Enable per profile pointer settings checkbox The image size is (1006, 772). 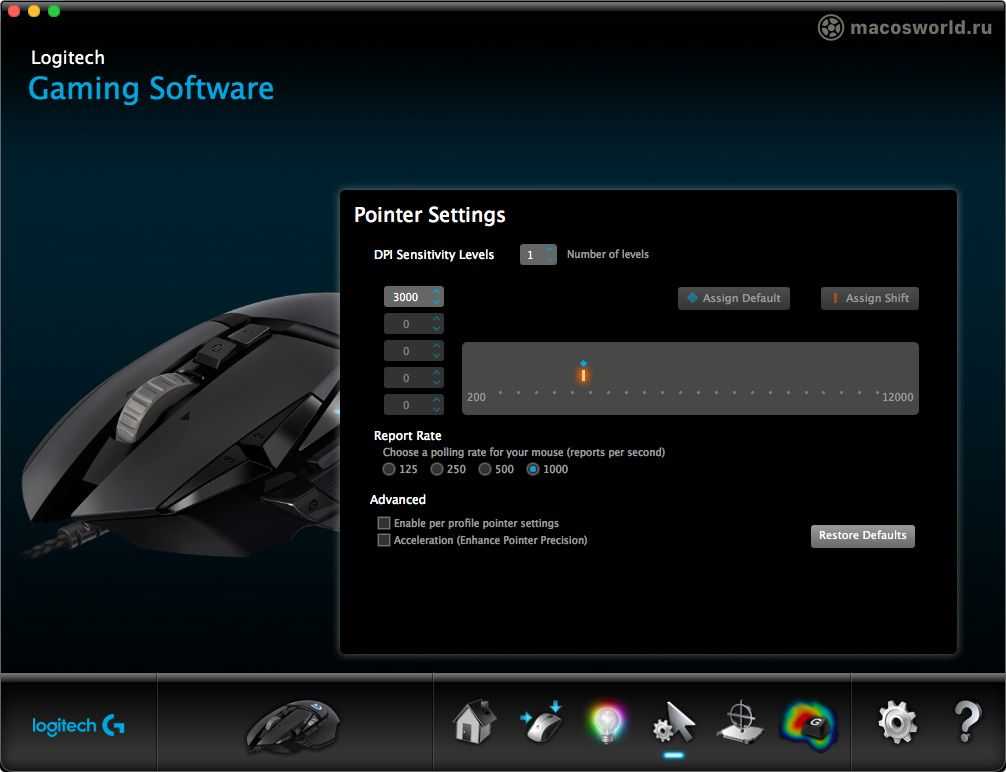(x=384, y=523)
